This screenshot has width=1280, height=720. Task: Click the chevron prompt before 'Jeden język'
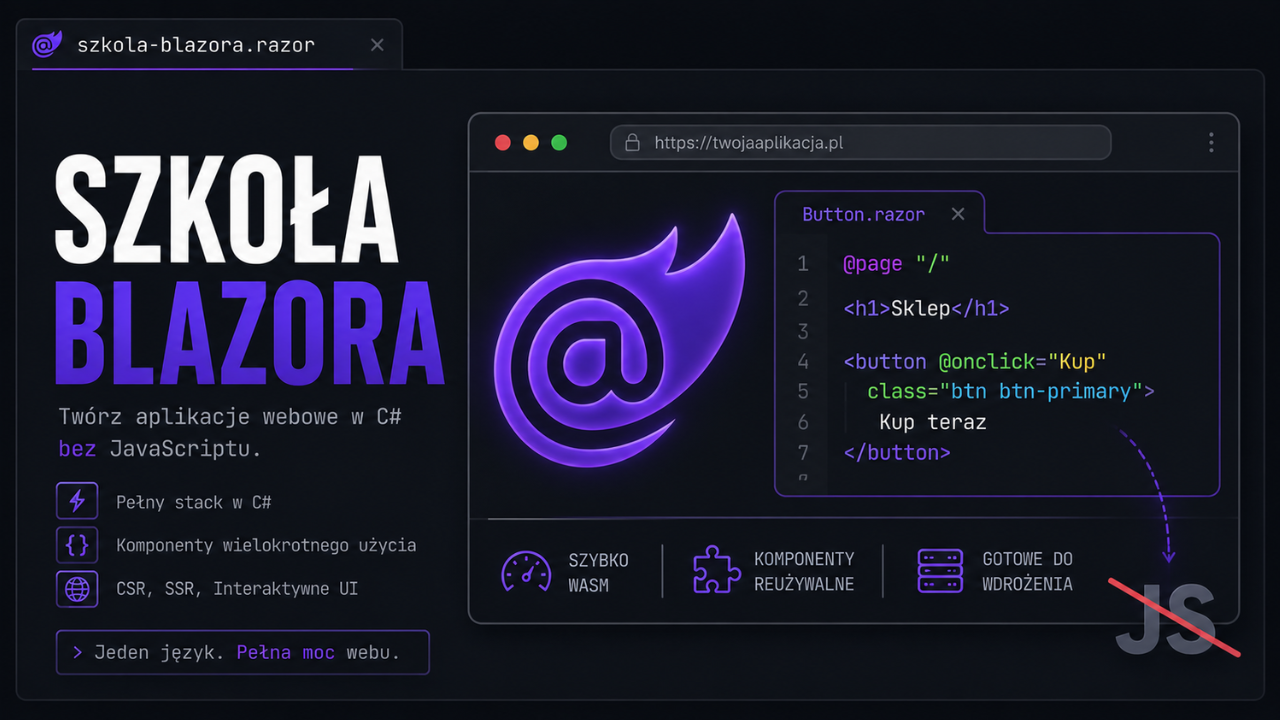tap(78, 653)
